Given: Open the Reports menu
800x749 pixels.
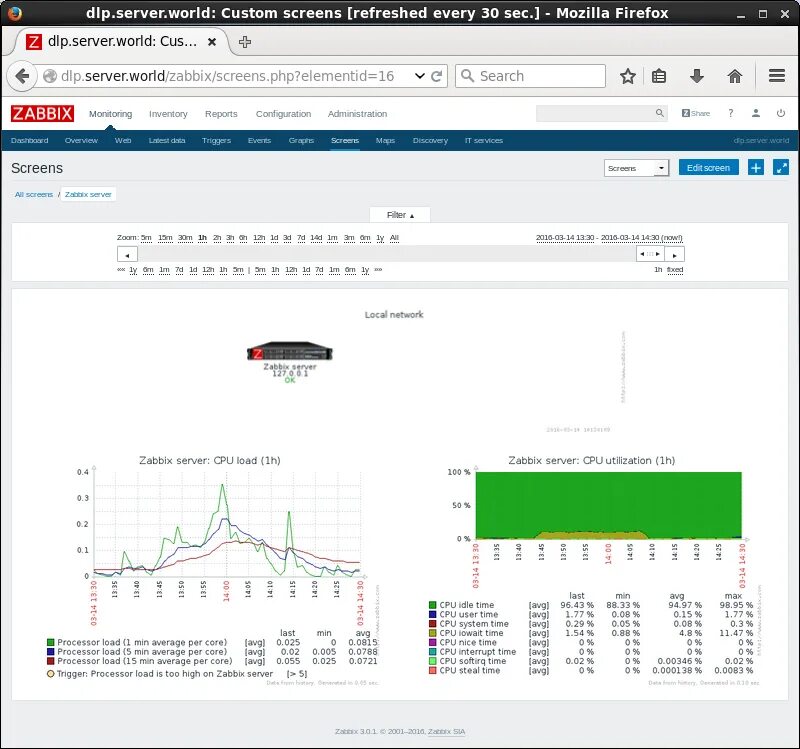Looking at the screenshot, I should coord(221,114).
